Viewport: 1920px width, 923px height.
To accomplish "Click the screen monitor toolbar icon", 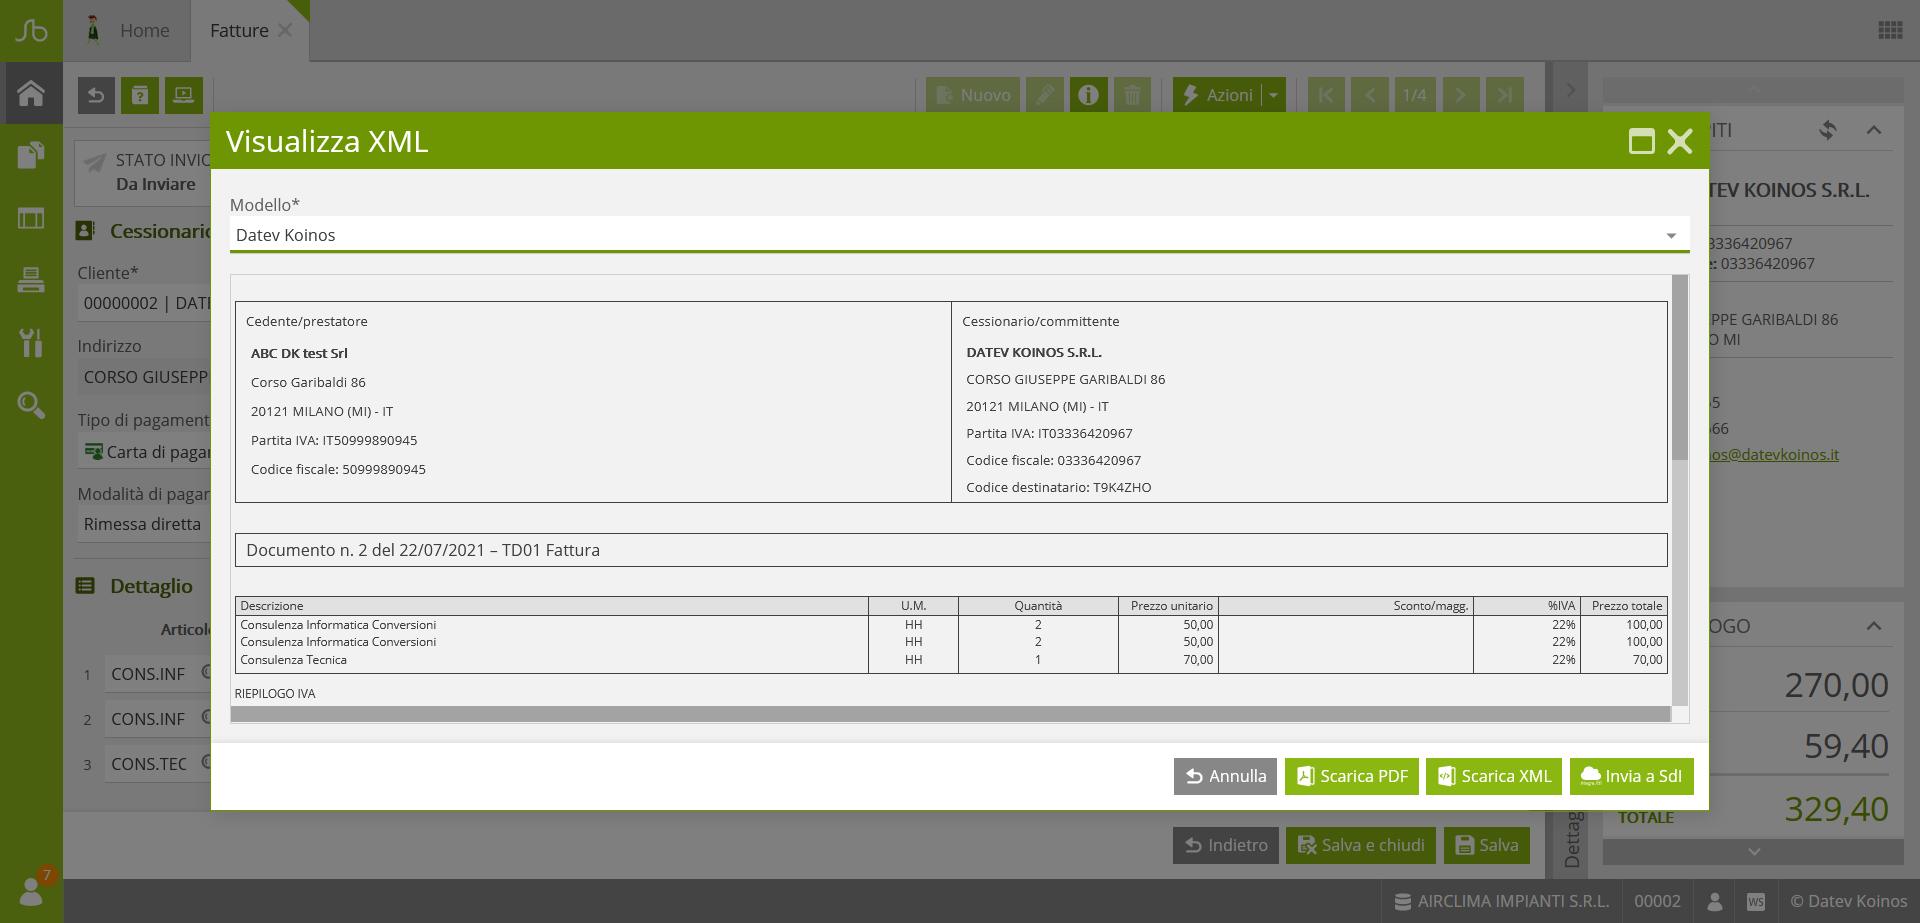I will [184, 95].
